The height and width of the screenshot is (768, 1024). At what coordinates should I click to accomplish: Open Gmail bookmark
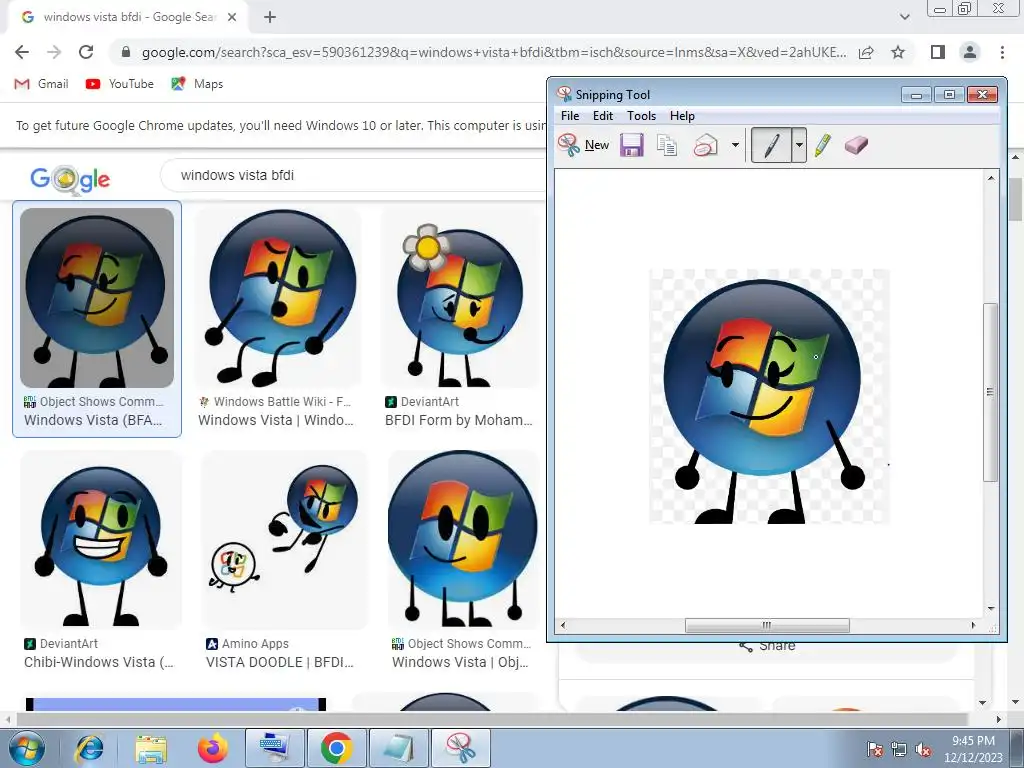coord(42,84)
